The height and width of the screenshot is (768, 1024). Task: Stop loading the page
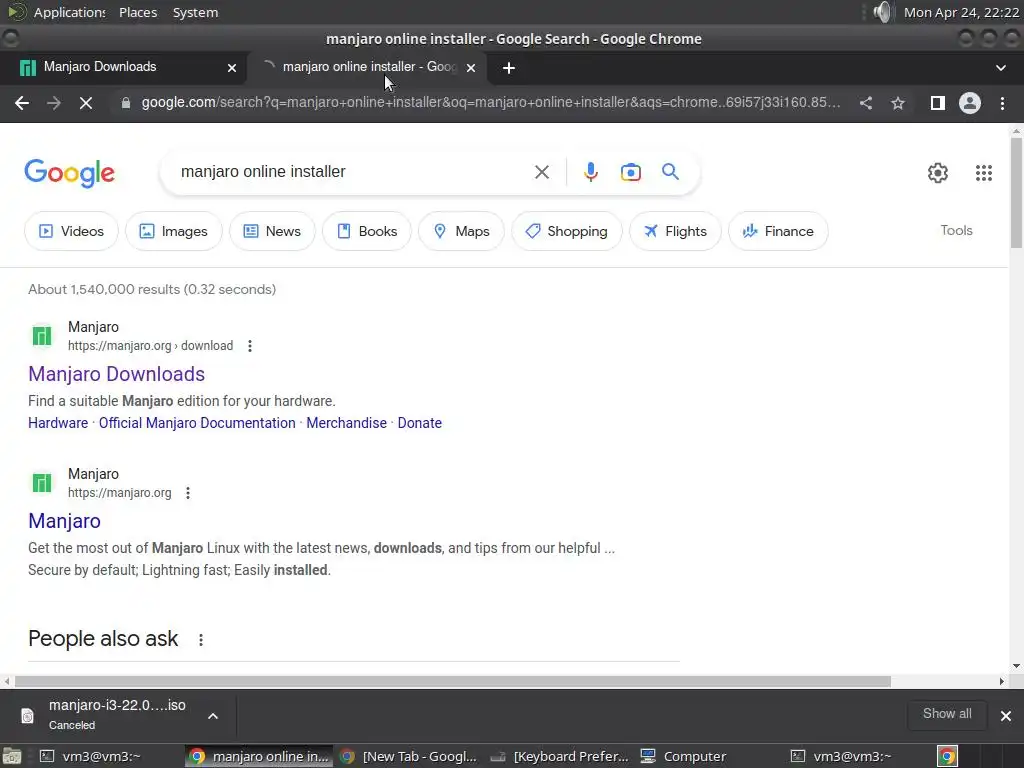point(86,103)
